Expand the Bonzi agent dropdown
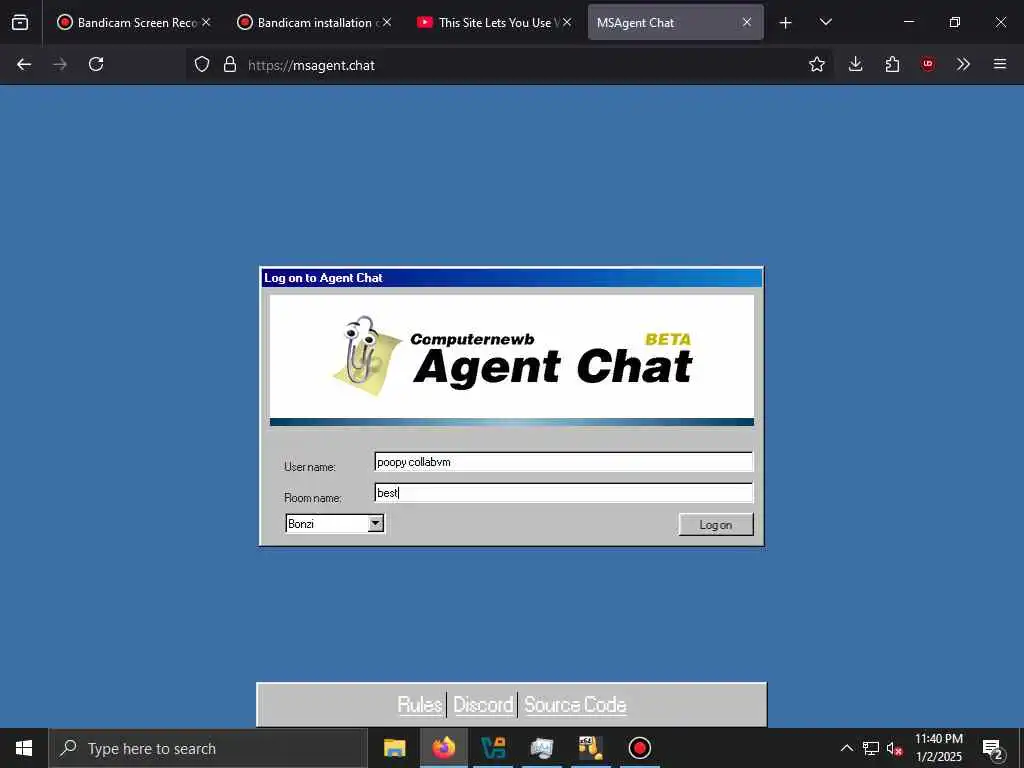Image resolution: width=1024 pixels, height=768 pixels. (376, 523)
